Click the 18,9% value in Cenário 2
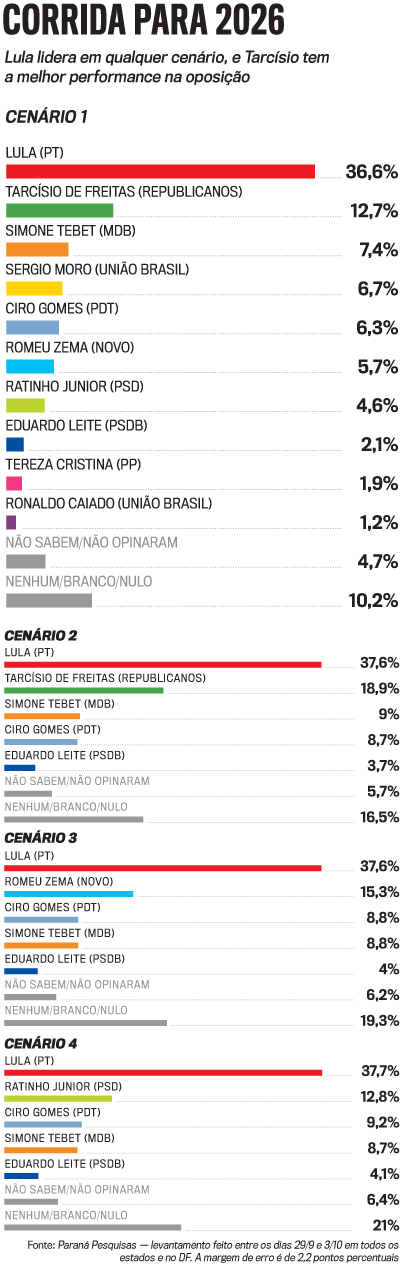This screenshot has width=400, height=1267. pos(380,688)
